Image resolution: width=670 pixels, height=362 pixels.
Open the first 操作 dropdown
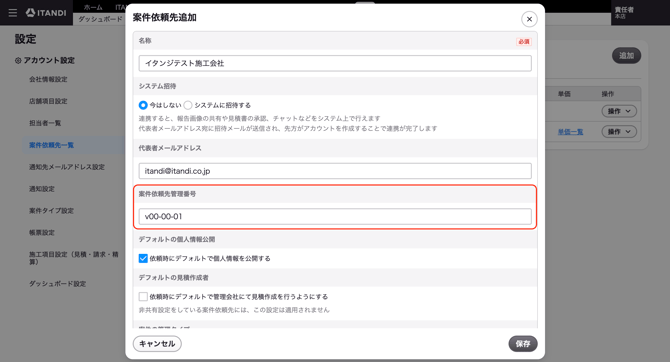pos(619,111)
